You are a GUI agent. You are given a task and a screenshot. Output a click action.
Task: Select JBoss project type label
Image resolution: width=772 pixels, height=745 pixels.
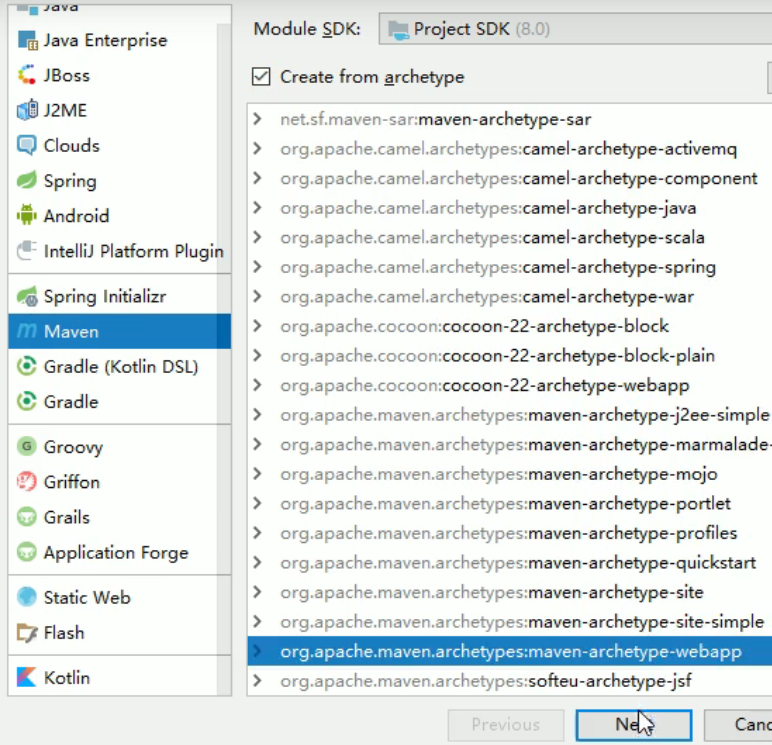66,75
